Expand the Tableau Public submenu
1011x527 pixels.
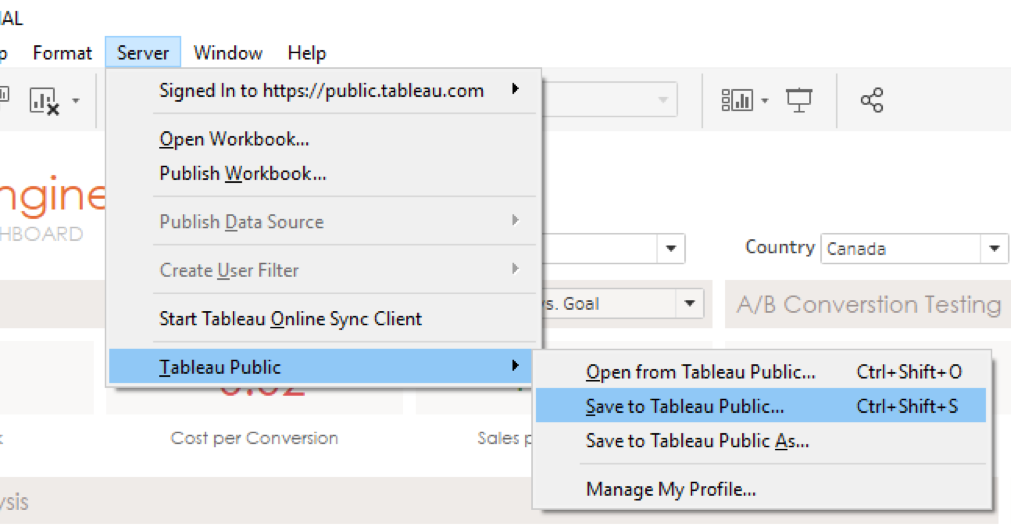pos(320,367)
